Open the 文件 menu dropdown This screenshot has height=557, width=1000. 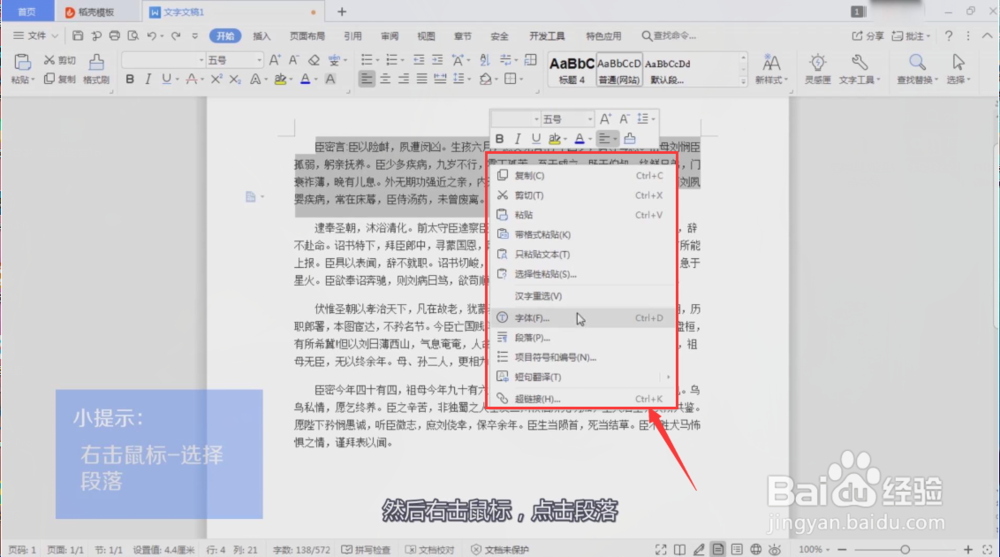[36, 36]
